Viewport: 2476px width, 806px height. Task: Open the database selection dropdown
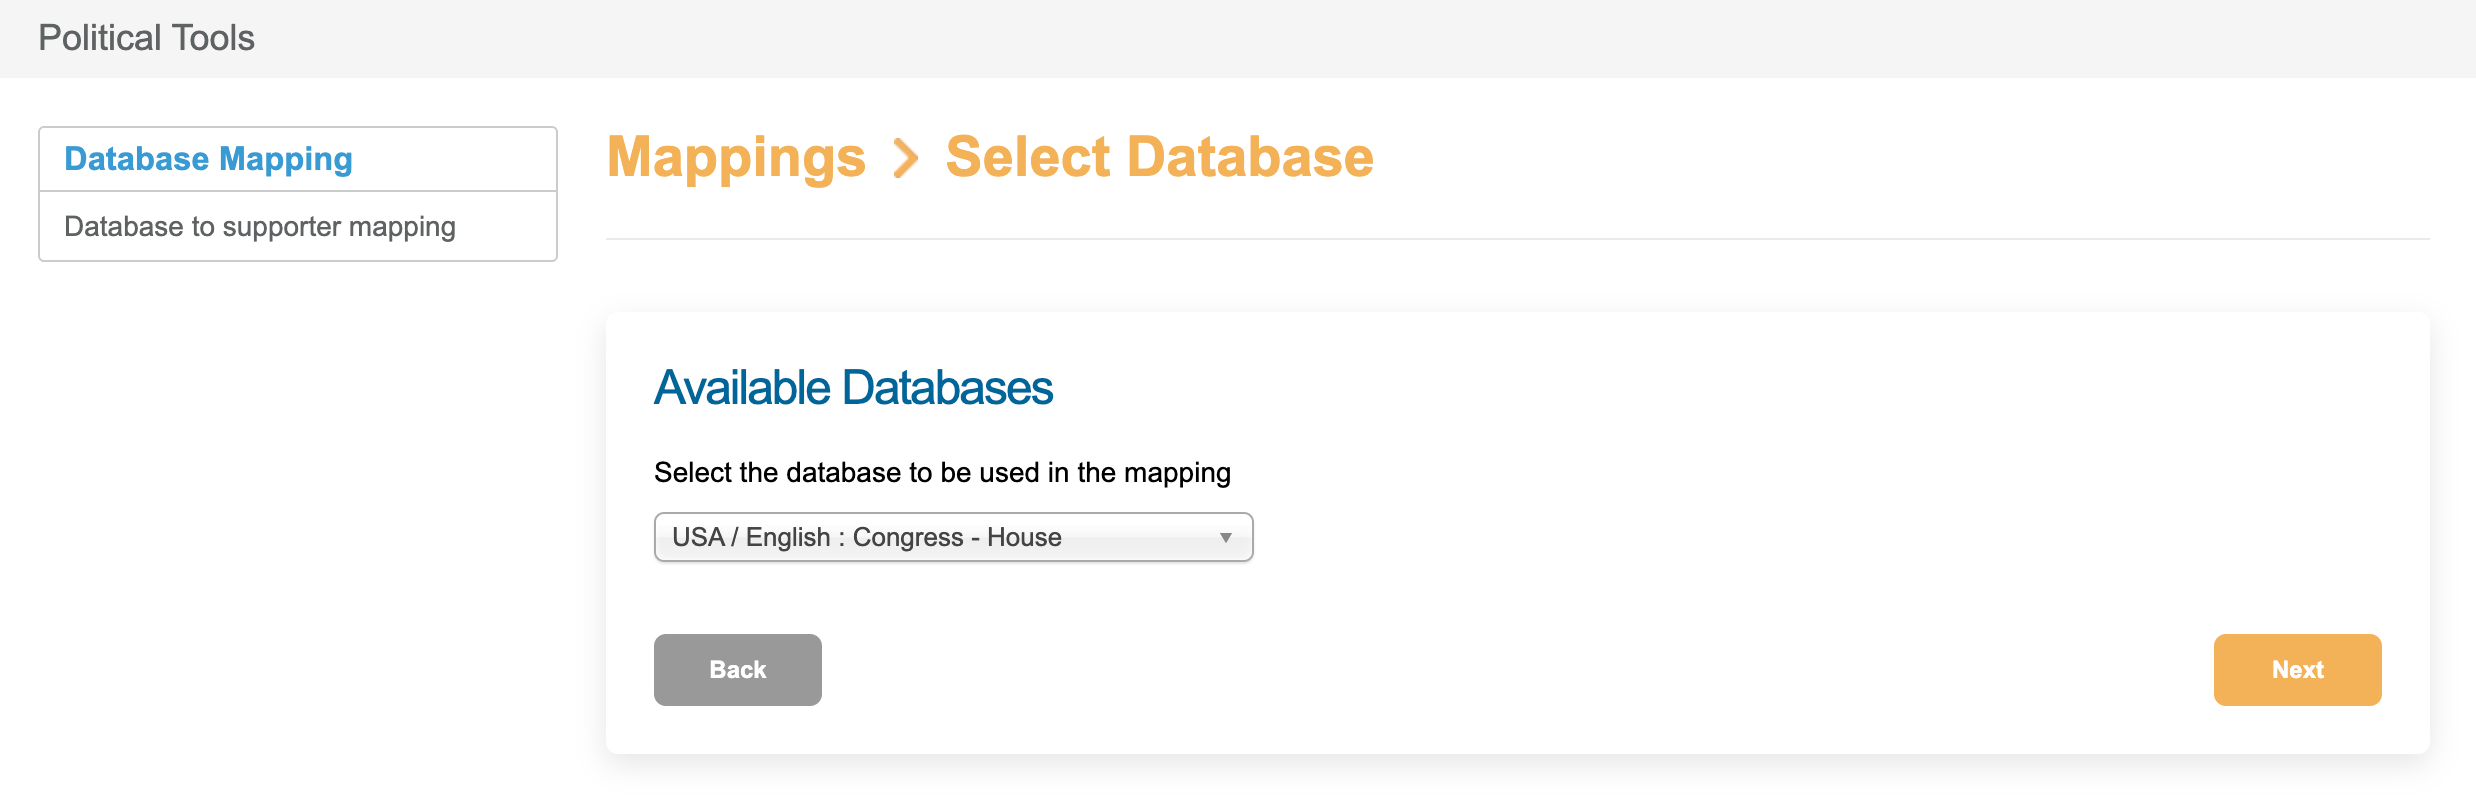coord(952,538)
